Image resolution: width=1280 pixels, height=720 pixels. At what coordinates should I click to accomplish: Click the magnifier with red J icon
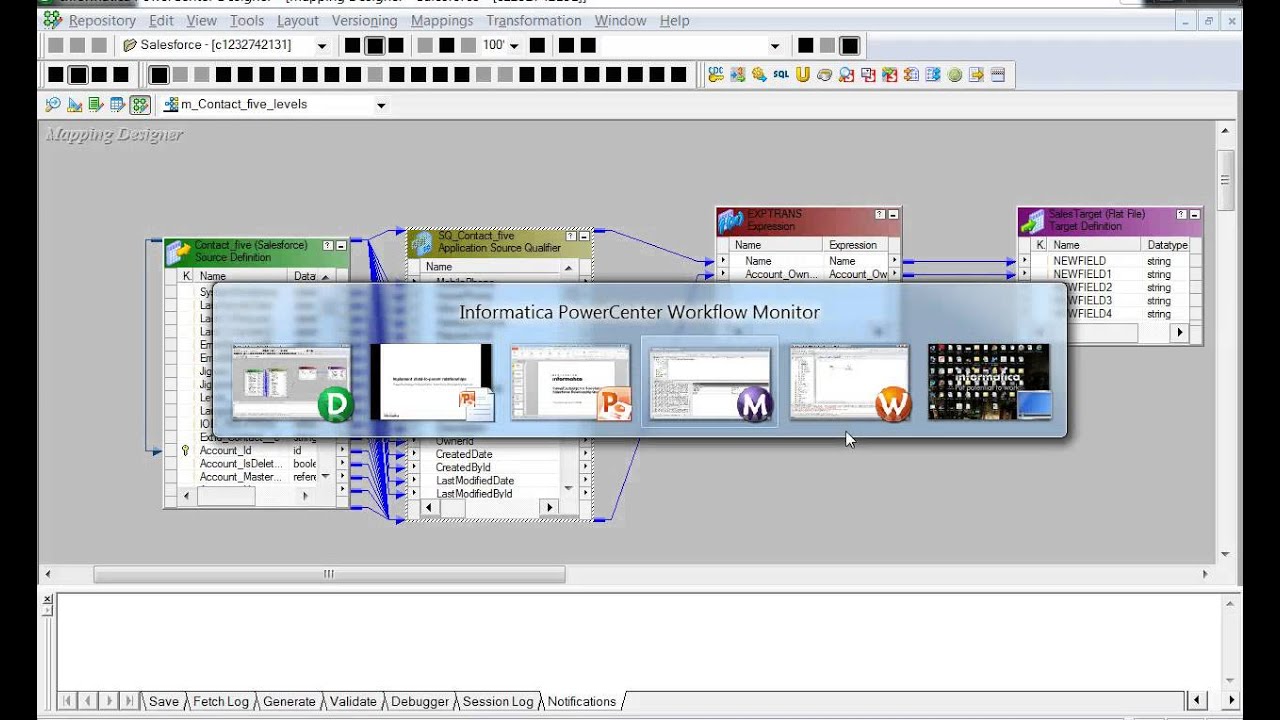pos(846,74)
